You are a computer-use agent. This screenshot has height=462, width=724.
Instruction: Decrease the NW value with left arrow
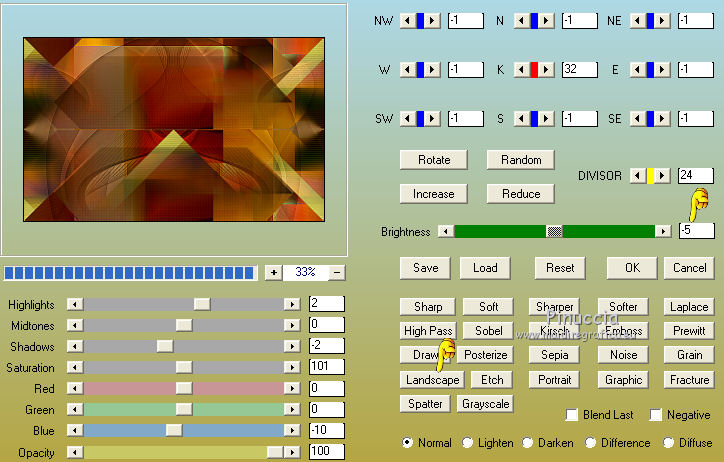click(407, 21)
